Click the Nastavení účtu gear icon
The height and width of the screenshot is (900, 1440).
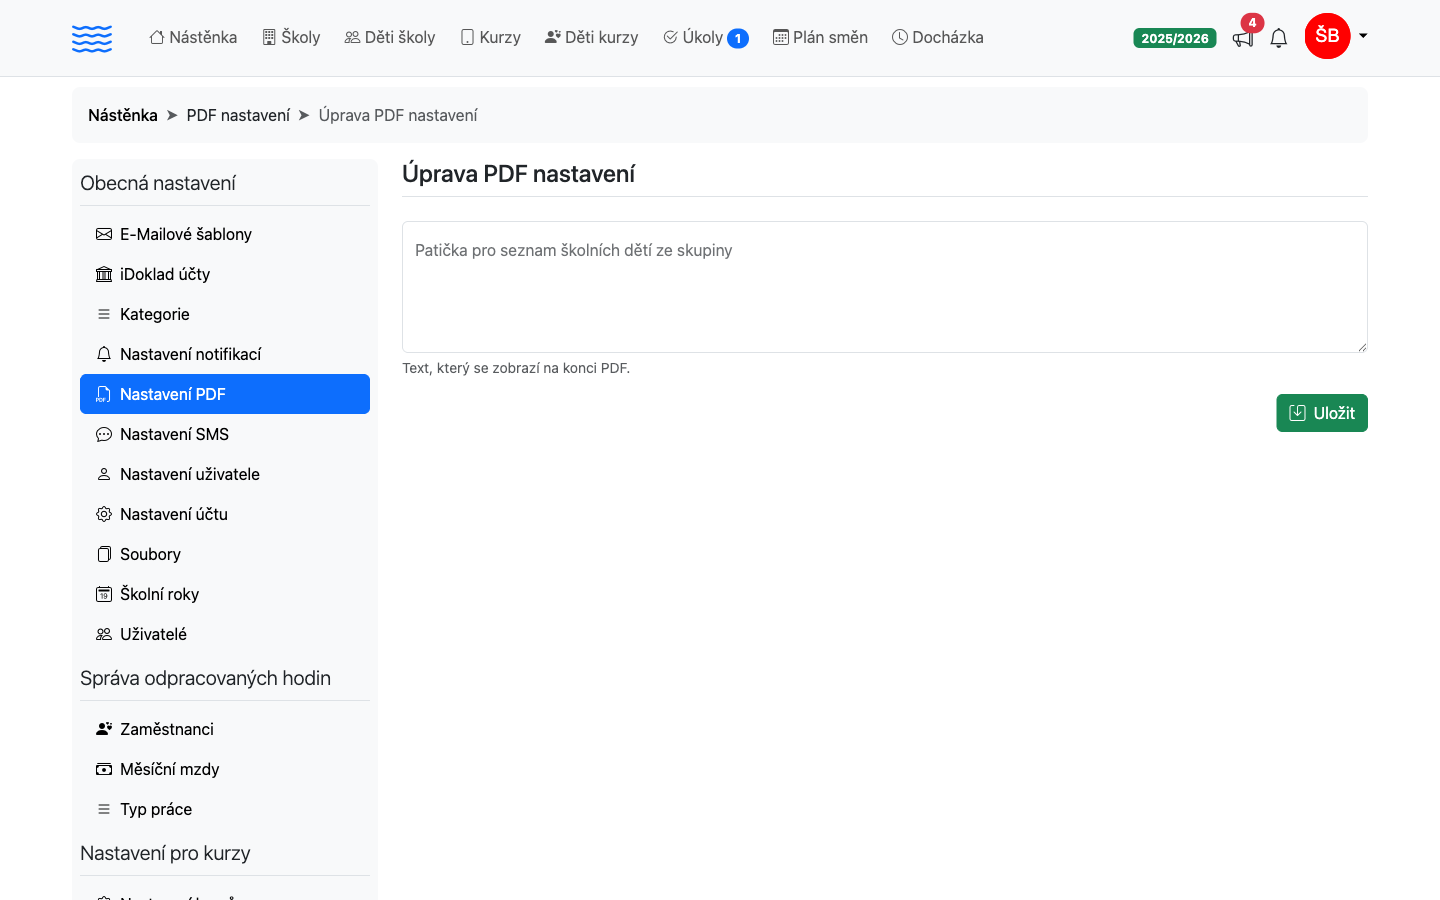(x=104, y=514)
